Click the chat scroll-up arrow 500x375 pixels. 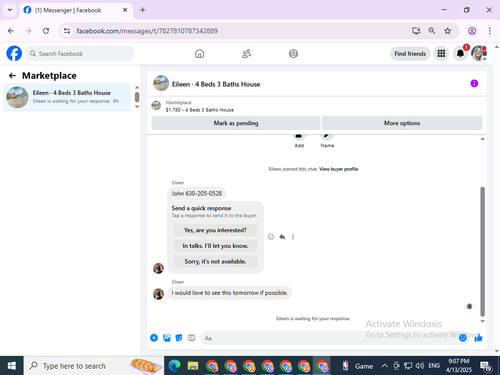[482, 139]
